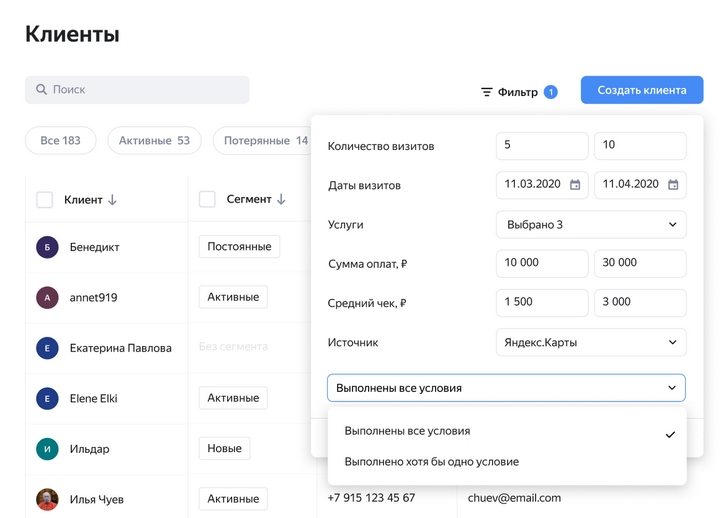723x518 pixels.
Task: Click Новые segment tag for Ильдар
Action: 224,448
